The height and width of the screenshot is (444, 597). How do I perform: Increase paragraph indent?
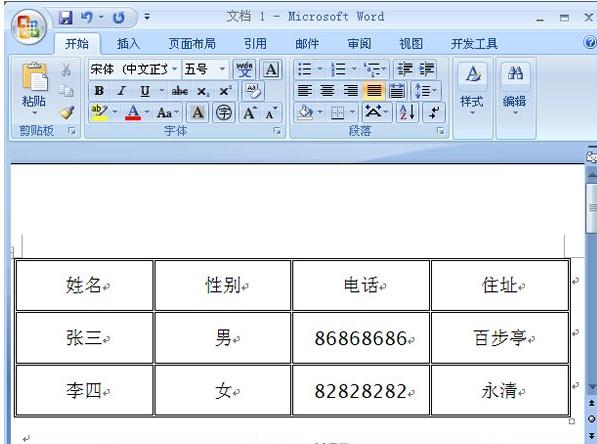click(427, 69)
